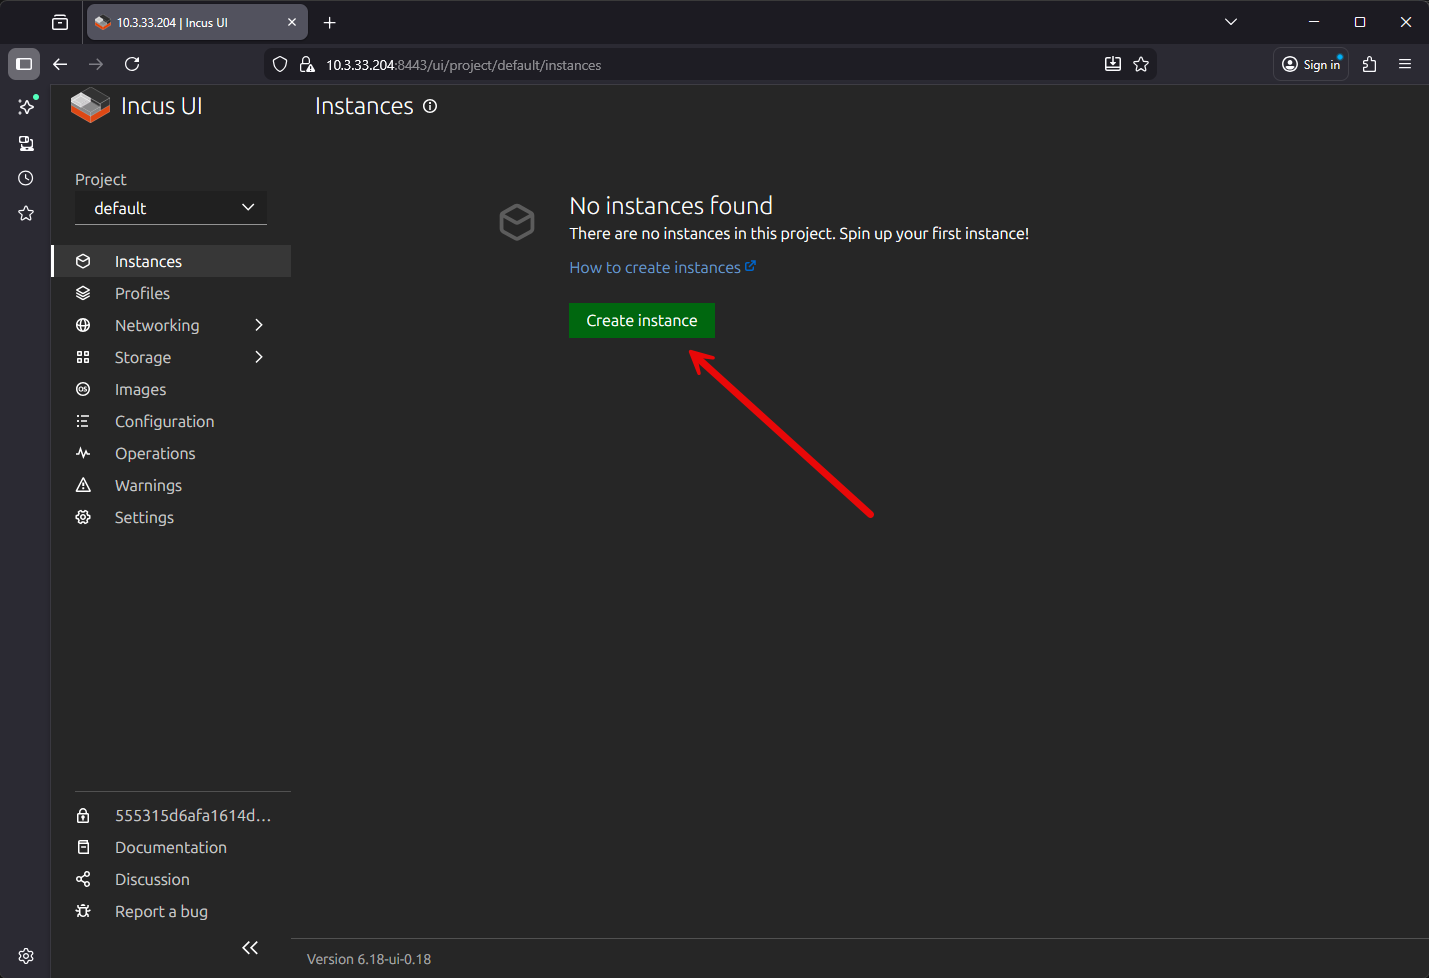Click the install app icon in address bar
Image resolution: width=1429 pixels, height=978 pixels.
[1113, 64]
